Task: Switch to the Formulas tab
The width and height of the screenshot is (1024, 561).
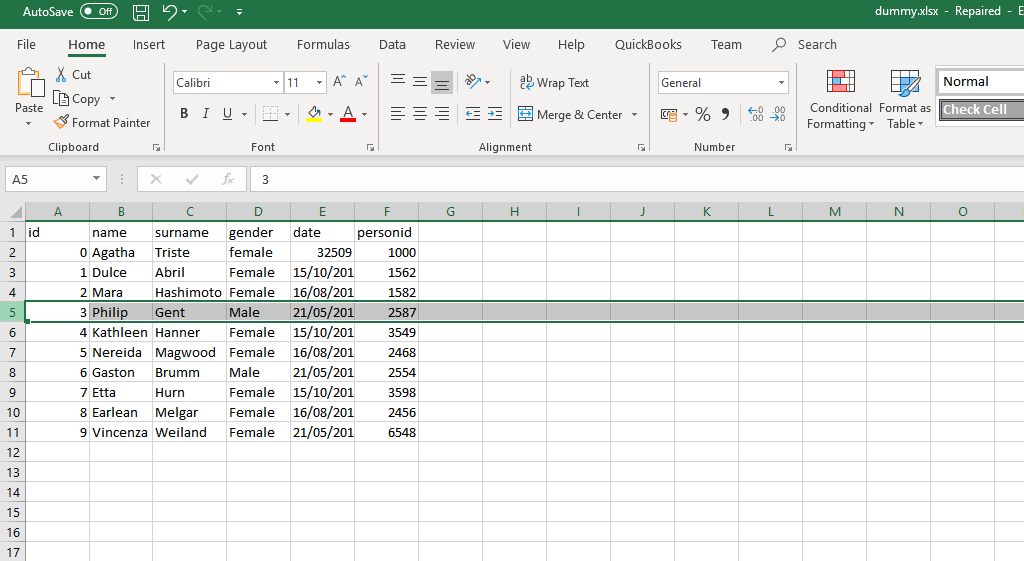Action: [323, 44]
